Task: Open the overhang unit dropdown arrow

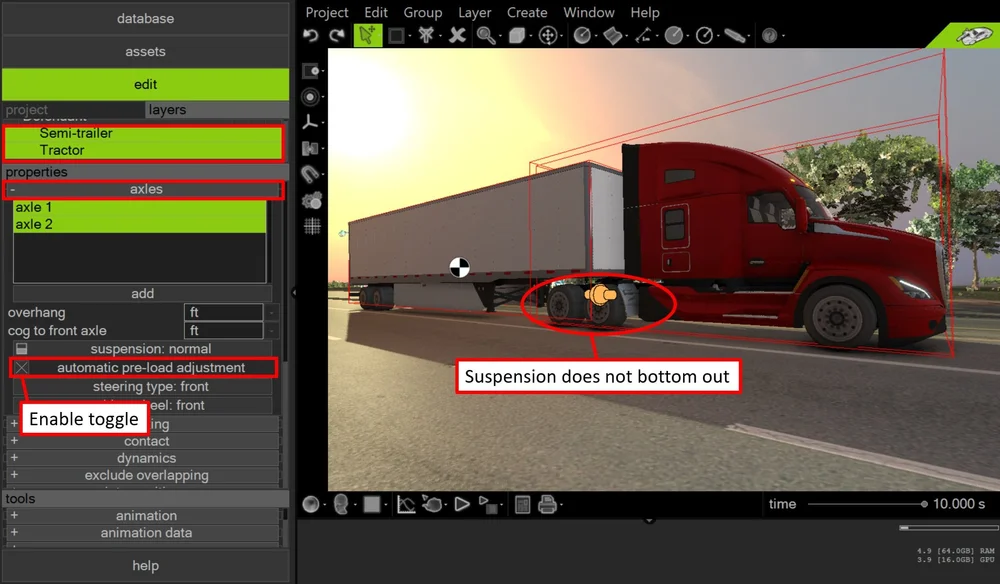Action: (272, 312)
